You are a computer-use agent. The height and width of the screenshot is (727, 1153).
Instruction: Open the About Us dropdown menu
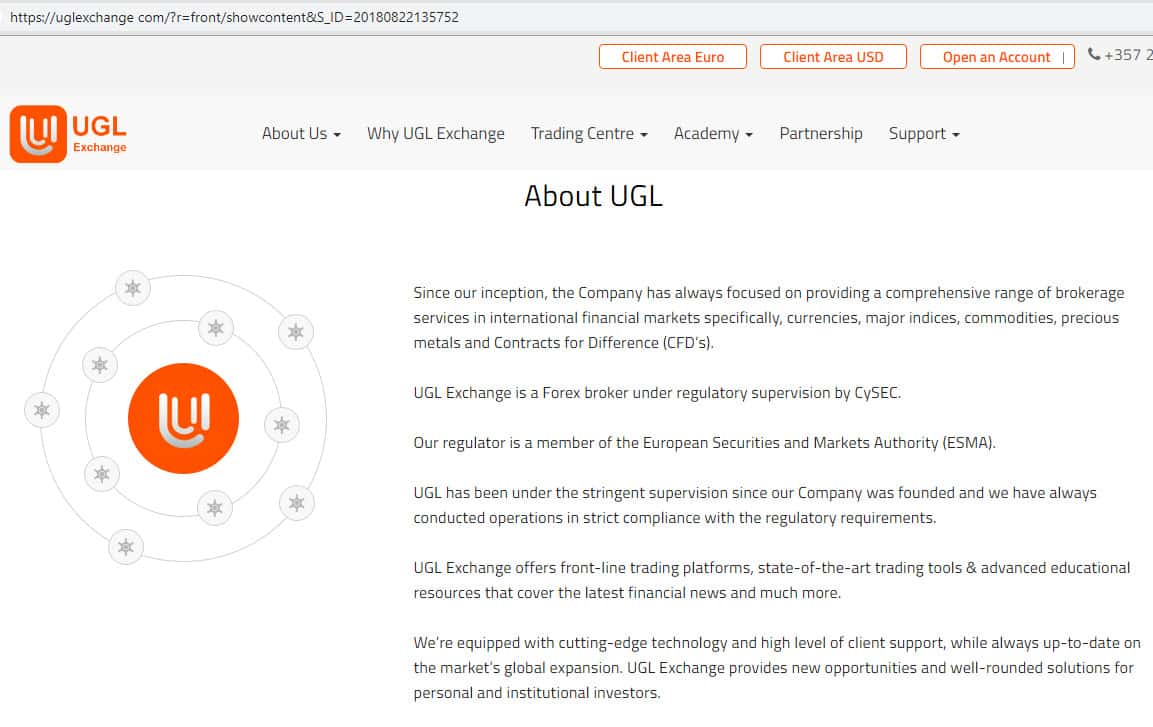tap(301, 134)
